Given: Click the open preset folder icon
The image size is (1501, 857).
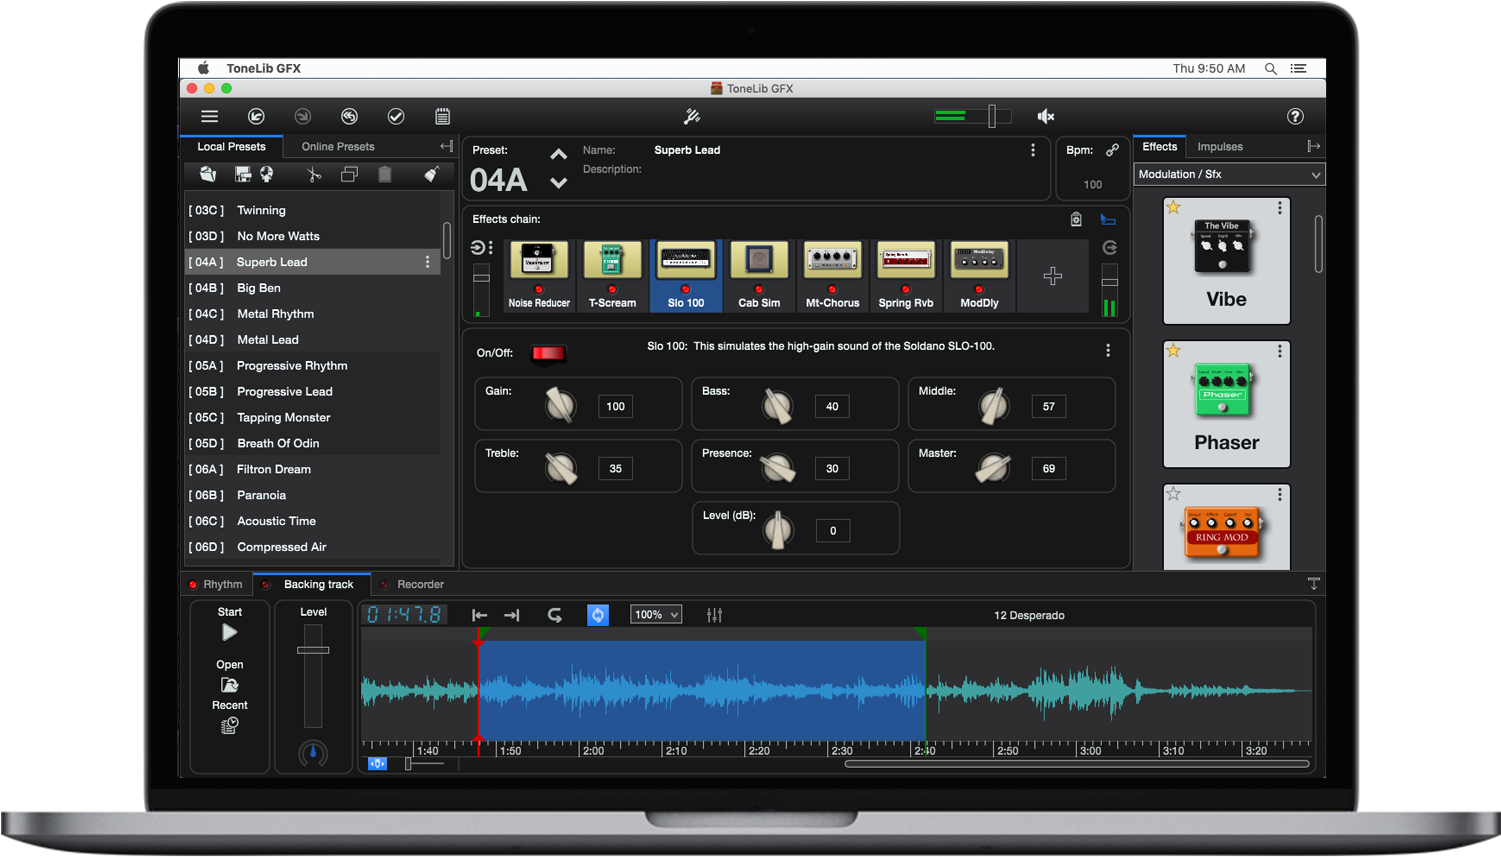Looking at the screenshot, I should click(x=208, y=174).
